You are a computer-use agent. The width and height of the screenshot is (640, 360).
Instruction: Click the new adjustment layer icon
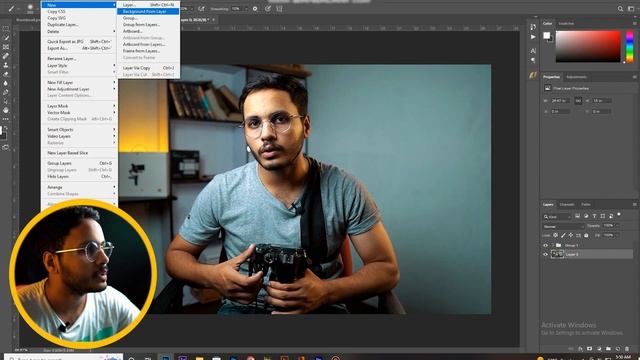[599, 349]
